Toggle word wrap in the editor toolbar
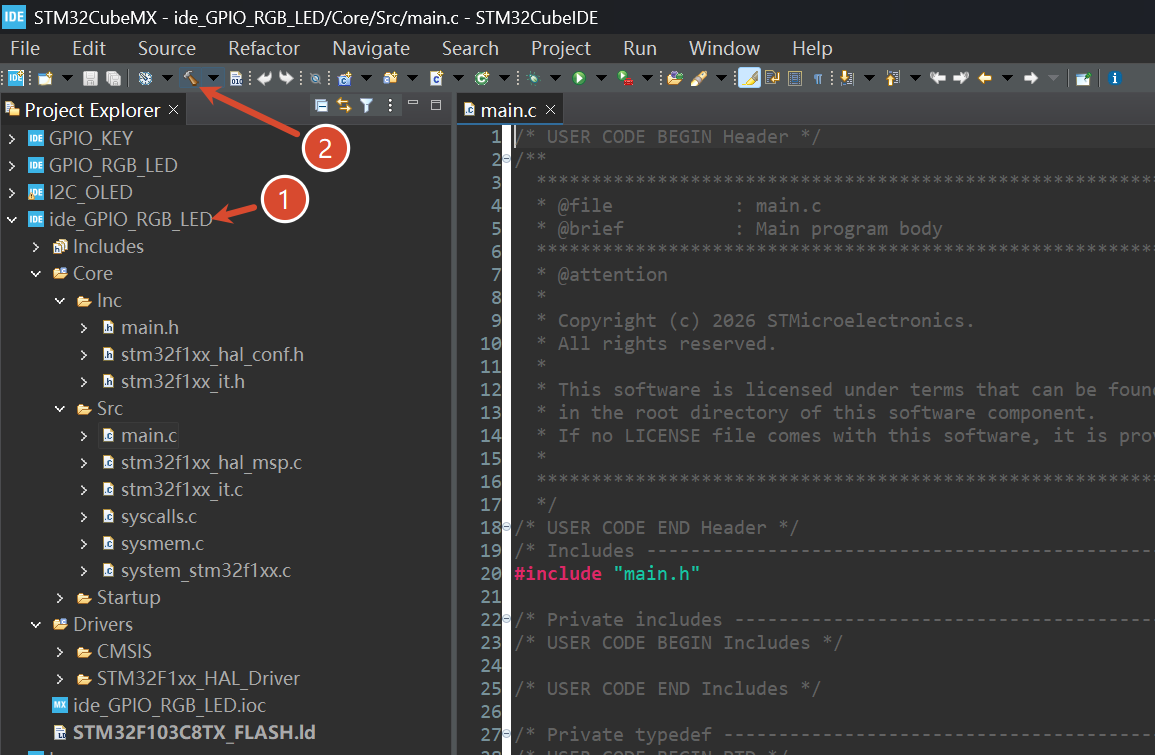 coord(772,78)
